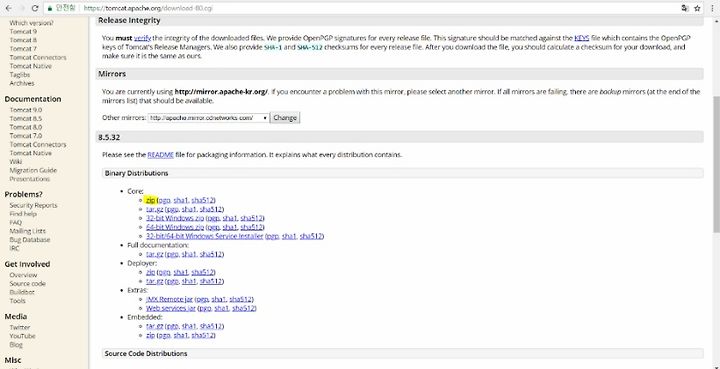Open Tomcat 7.0 documentation link
The height and width of the screenshot is (369, 720).
point(26,136)
